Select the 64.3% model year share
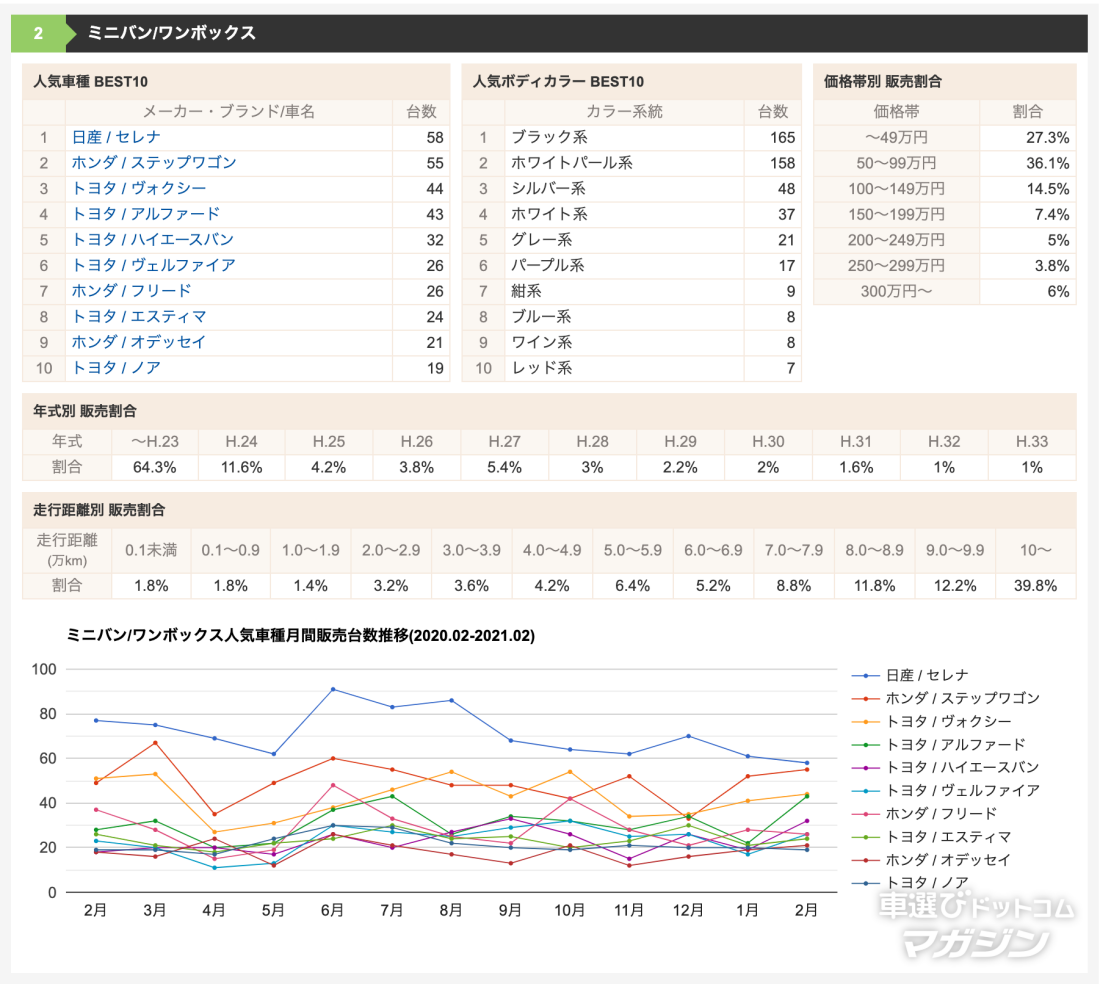The height and width of the screenshot is (984, 1100). [x=154, y=467]
